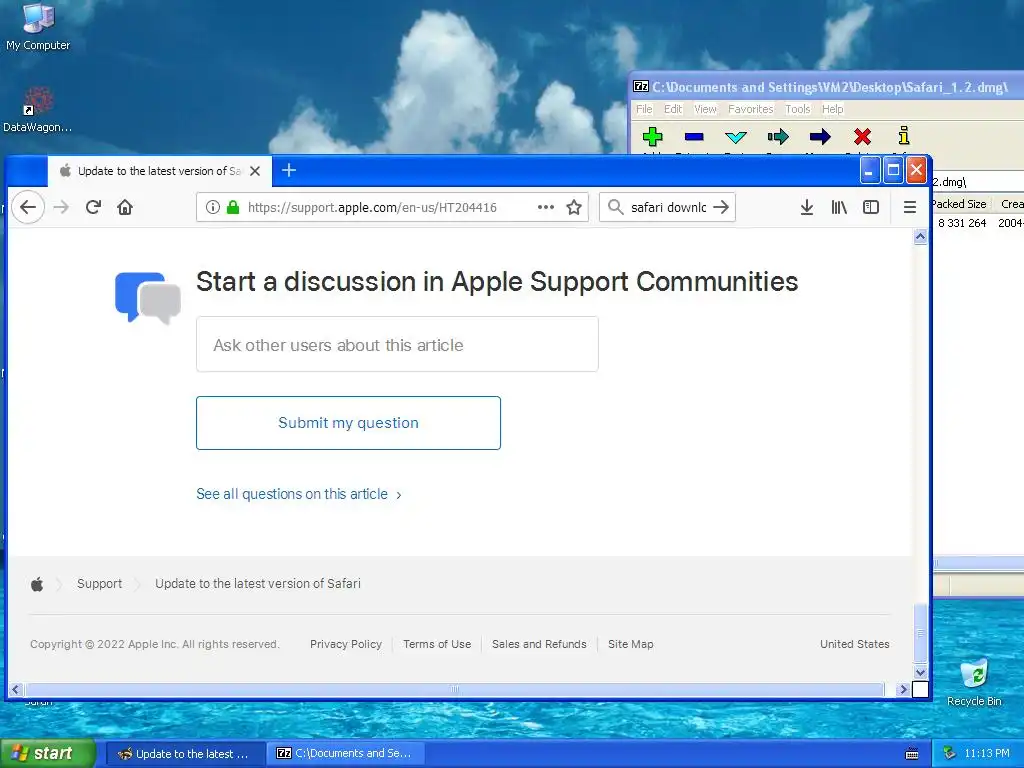Reload the Apple support page
This screenshot has height=768, width=1024.
tap(93, 207)
